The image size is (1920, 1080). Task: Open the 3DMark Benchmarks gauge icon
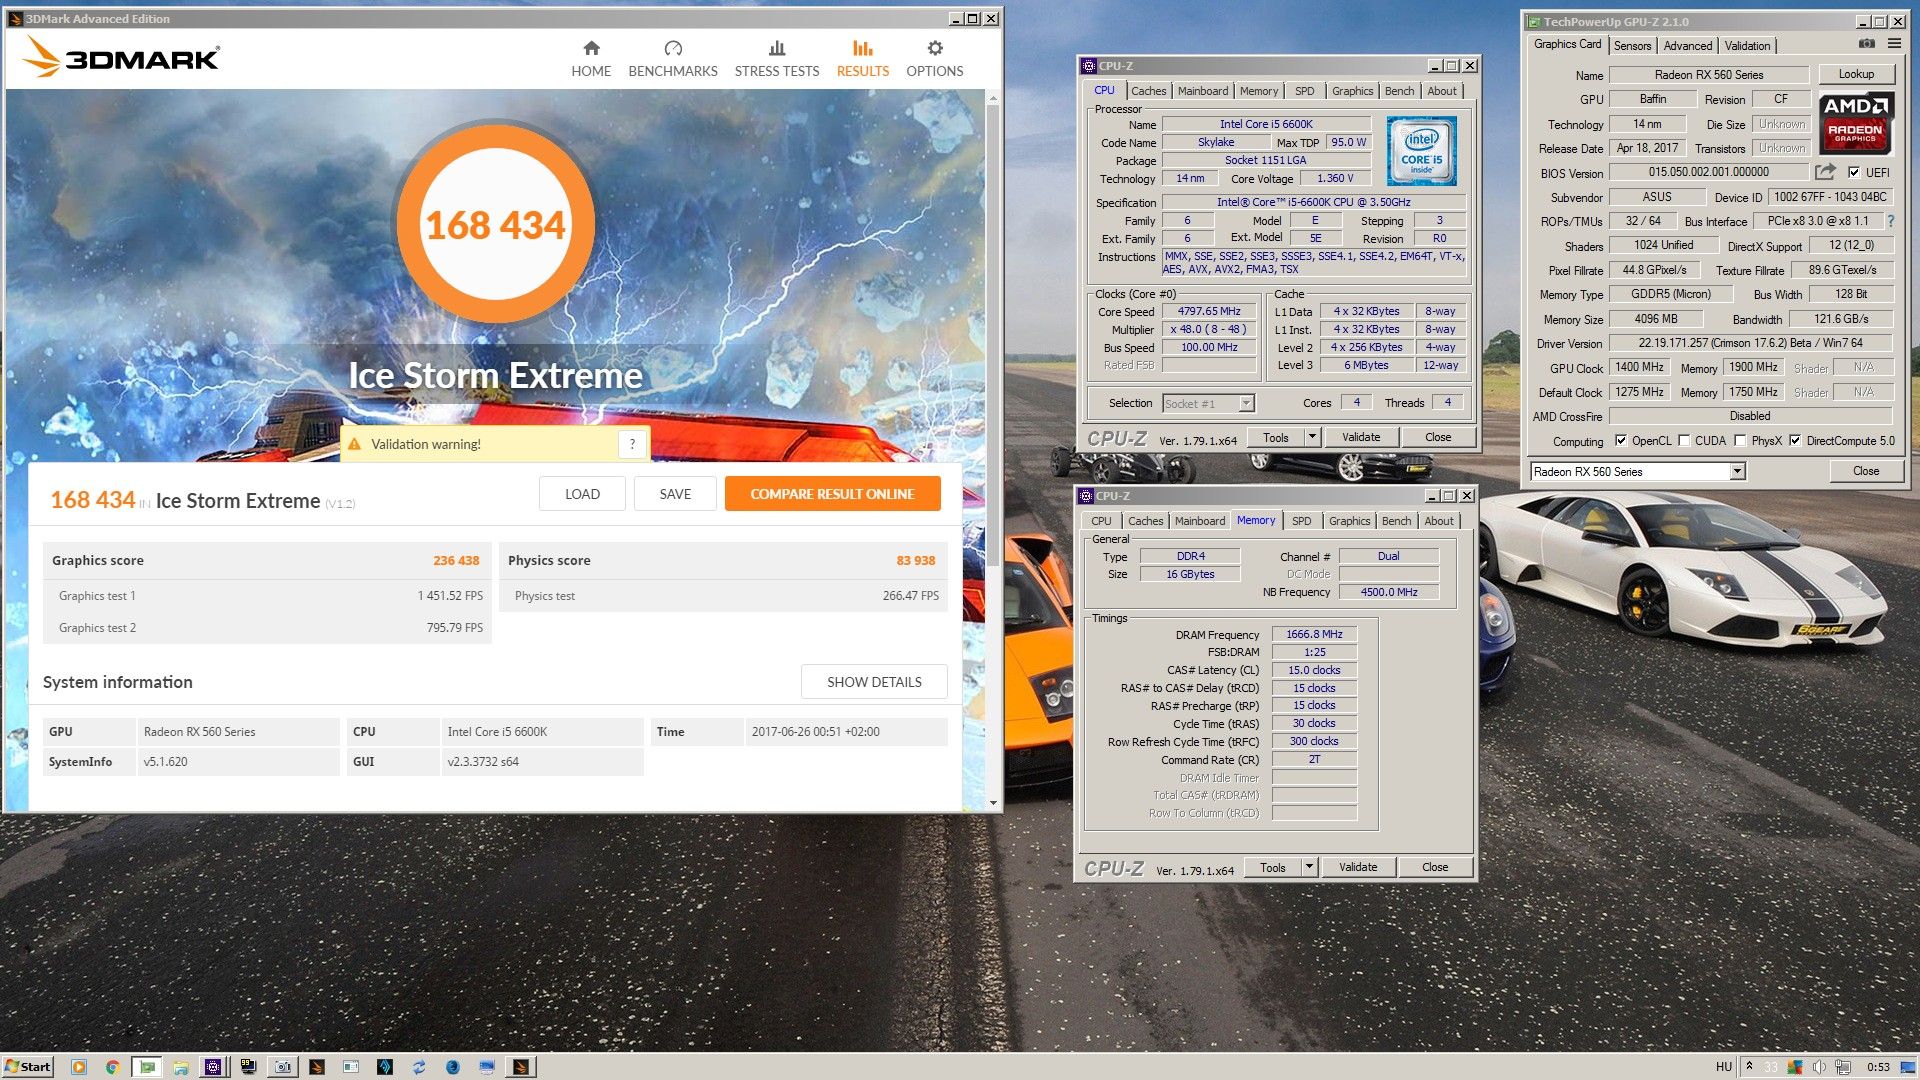(672, 48)
